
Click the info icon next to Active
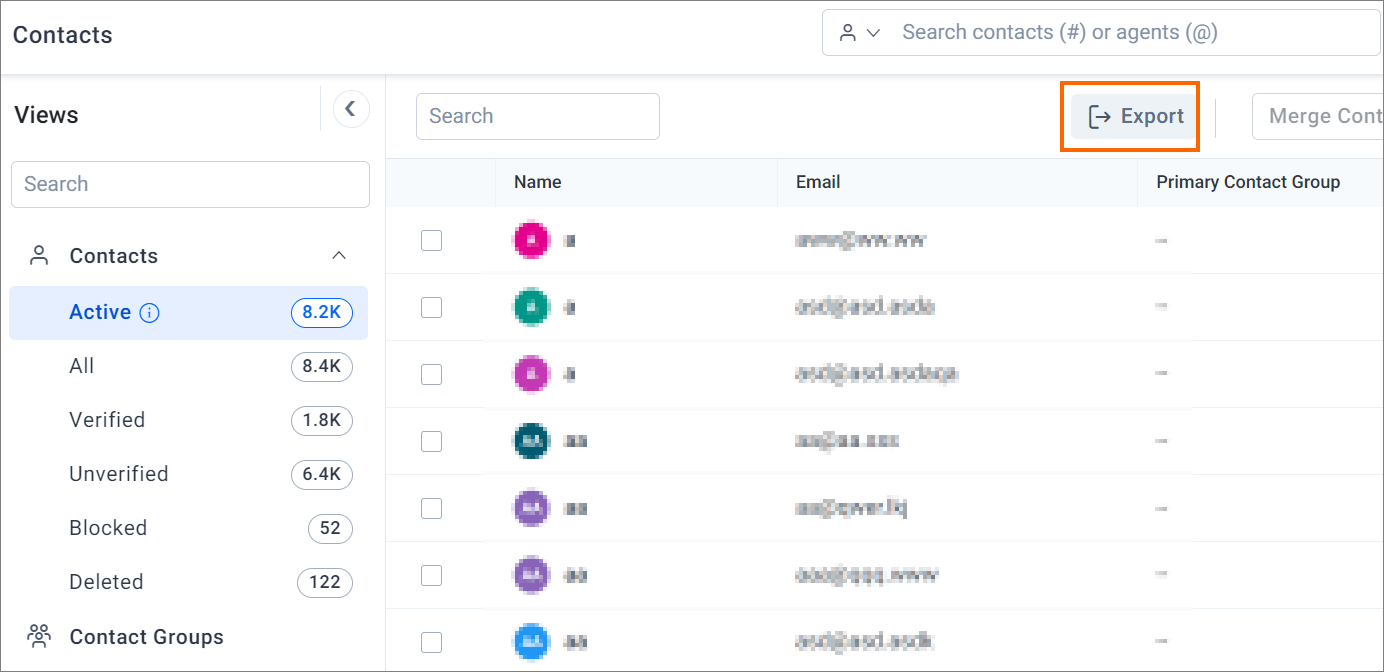(x=150, y=313)
